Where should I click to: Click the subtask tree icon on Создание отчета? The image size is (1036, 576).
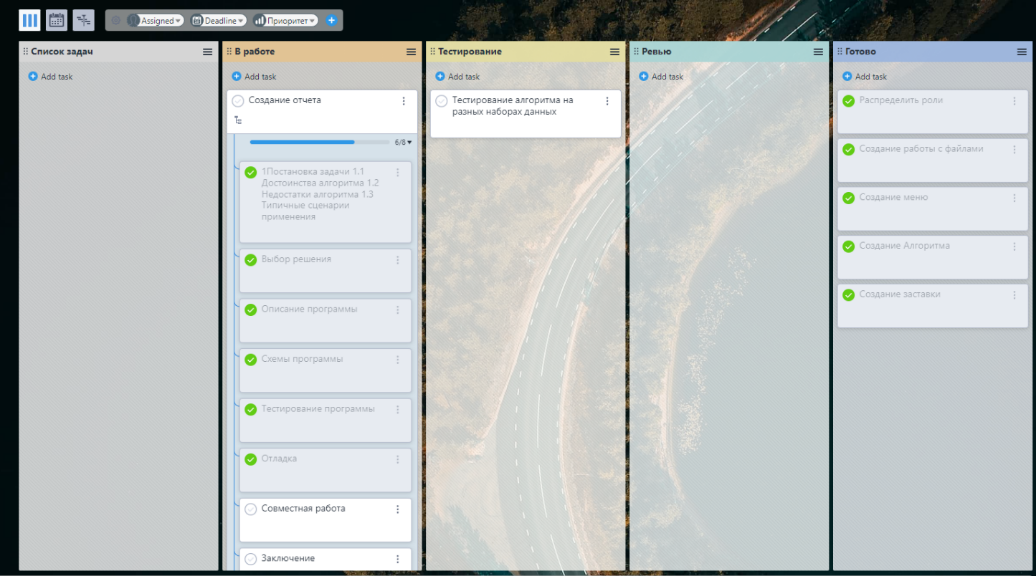(238, 120)
